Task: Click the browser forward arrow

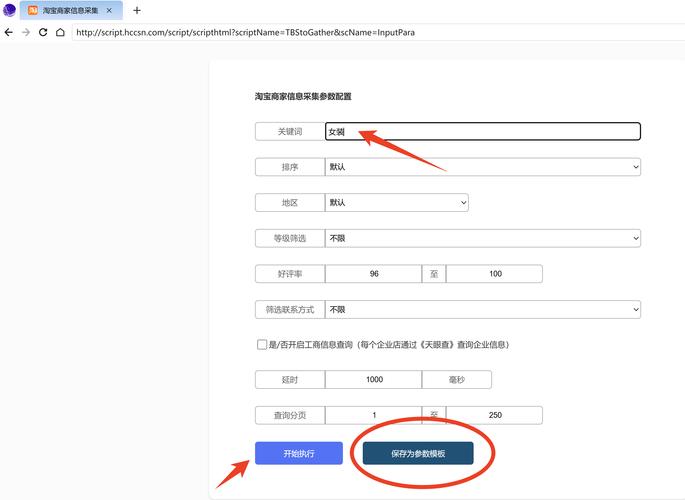Action: click(x=25, y=32)
